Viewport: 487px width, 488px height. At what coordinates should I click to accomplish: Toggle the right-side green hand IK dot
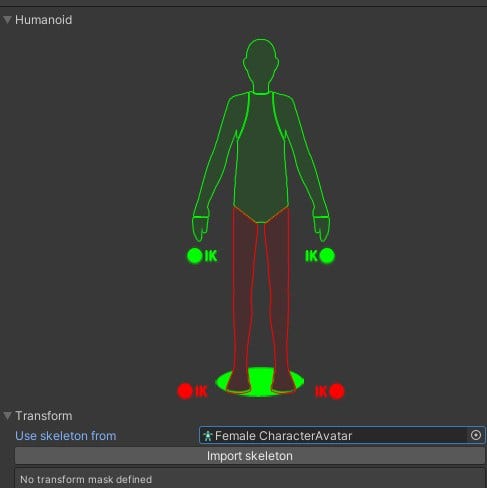point(327,256)
